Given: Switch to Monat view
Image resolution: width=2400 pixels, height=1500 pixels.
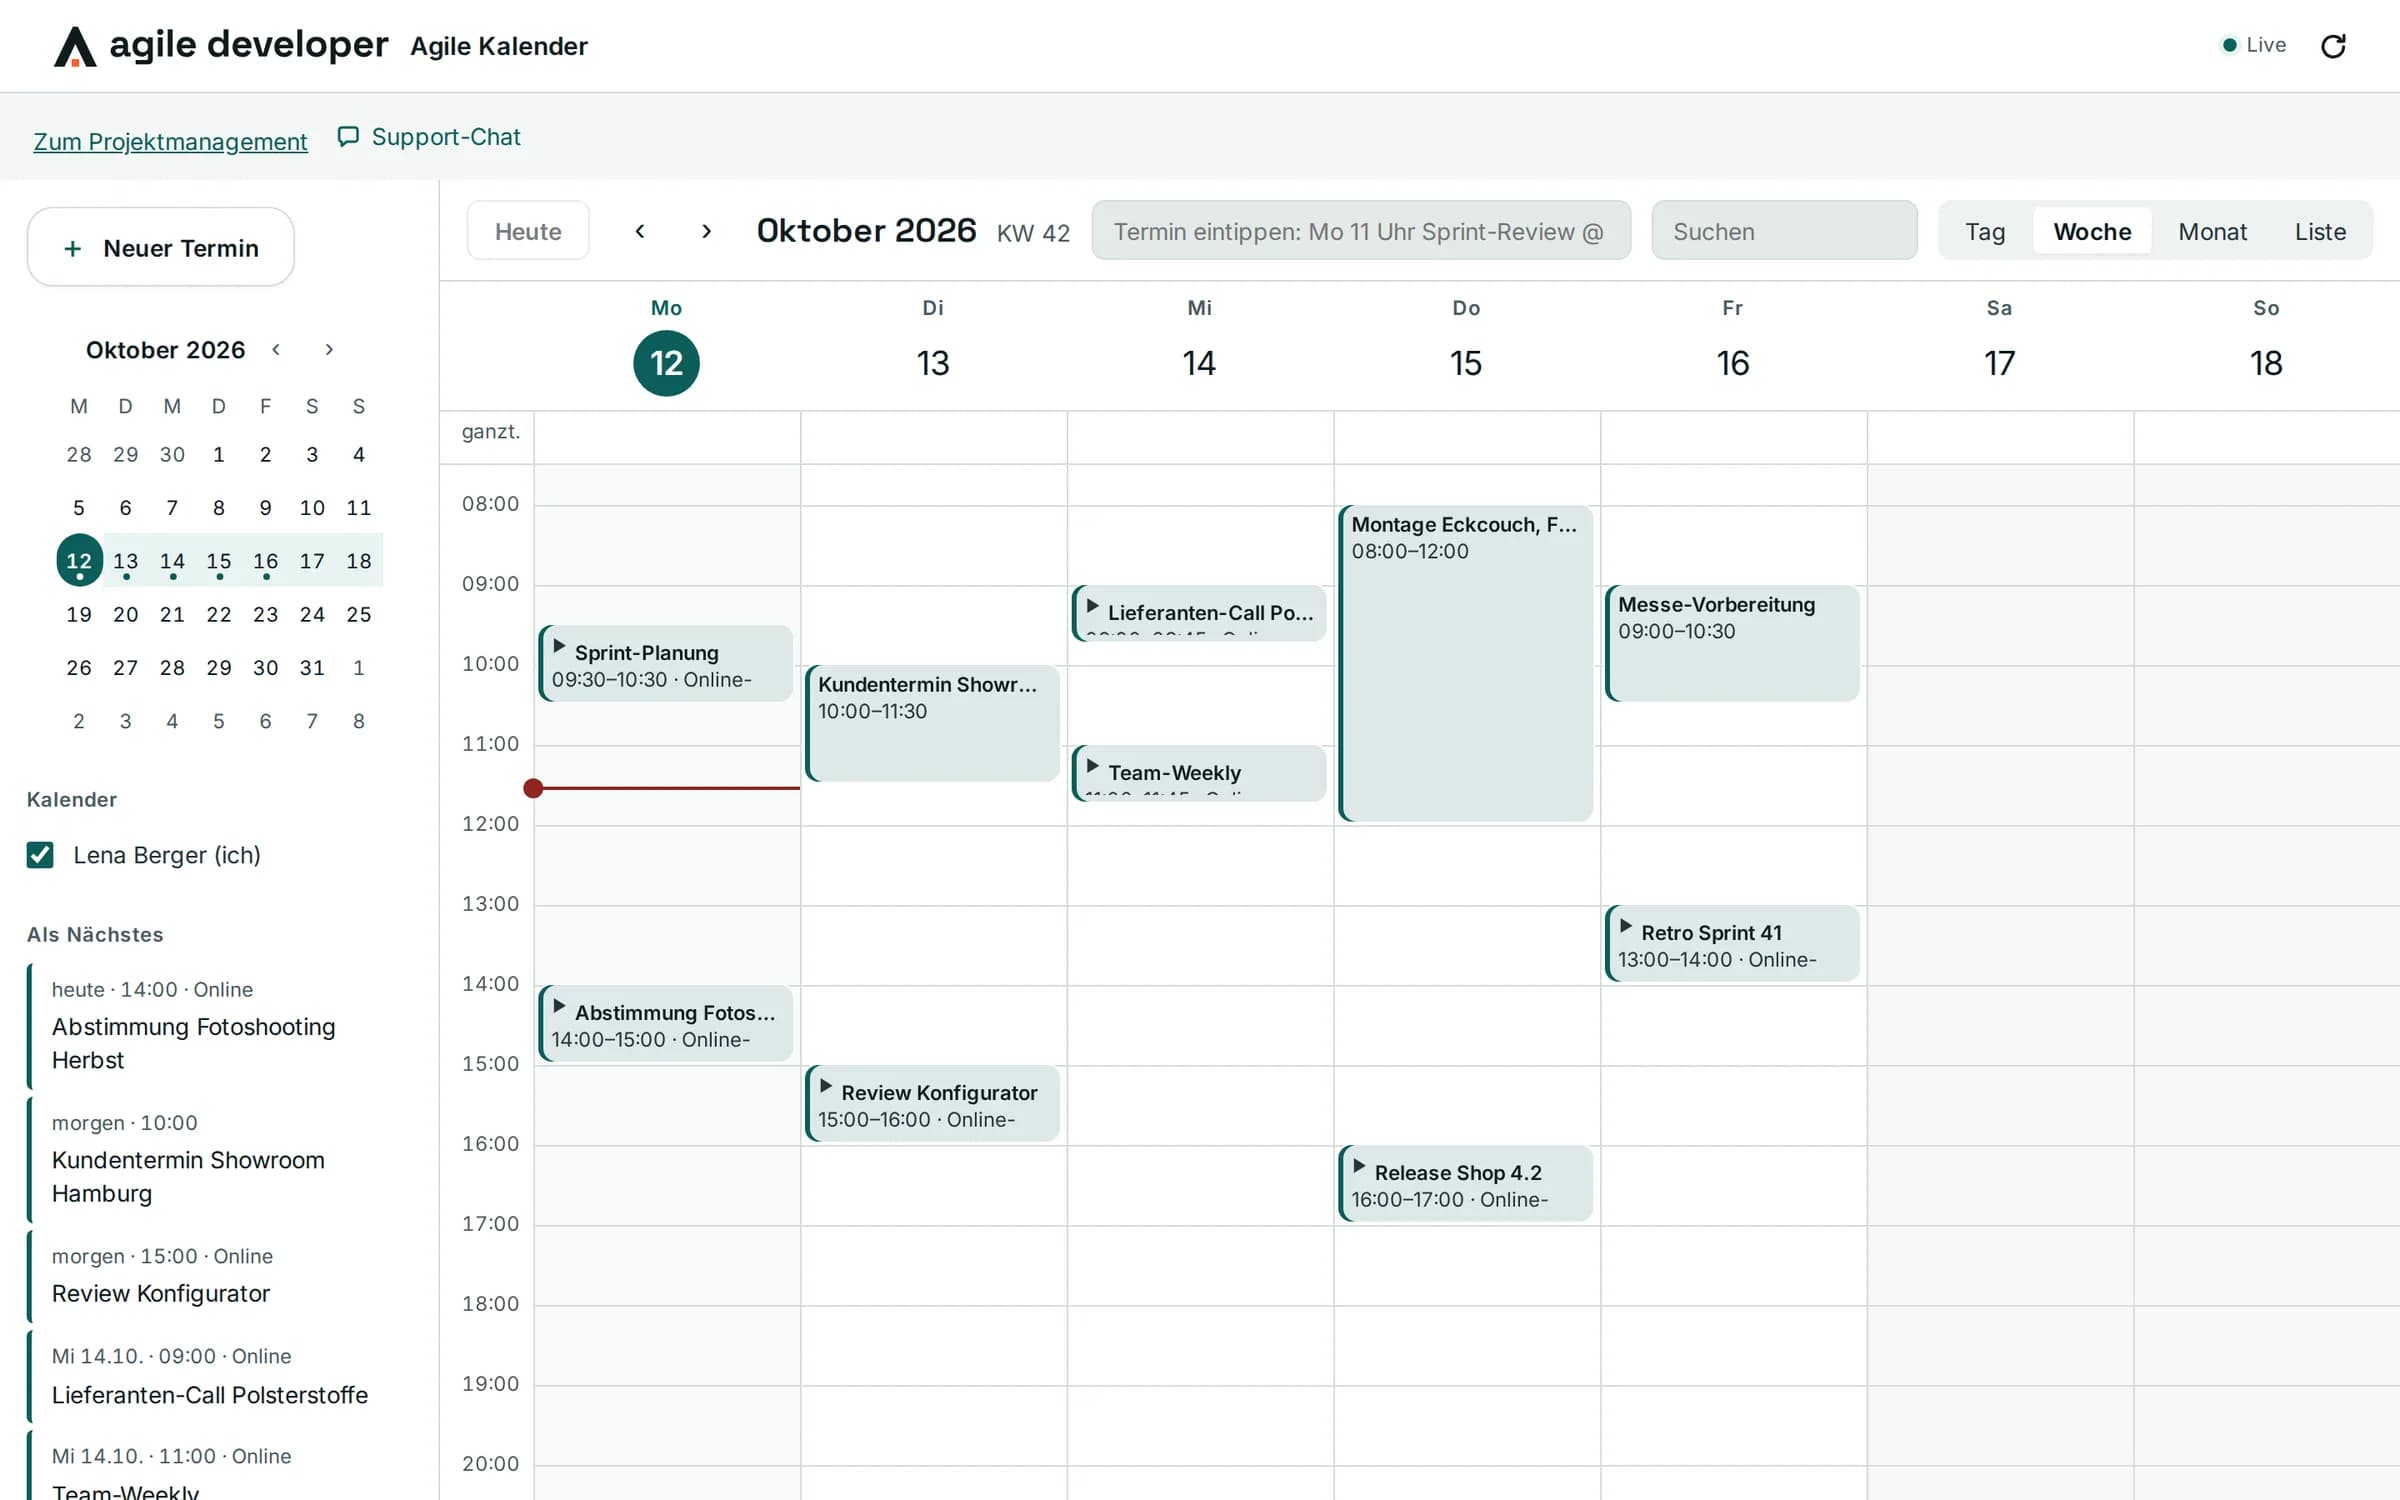Looking at the screenshot, I should pos(2212,231).
